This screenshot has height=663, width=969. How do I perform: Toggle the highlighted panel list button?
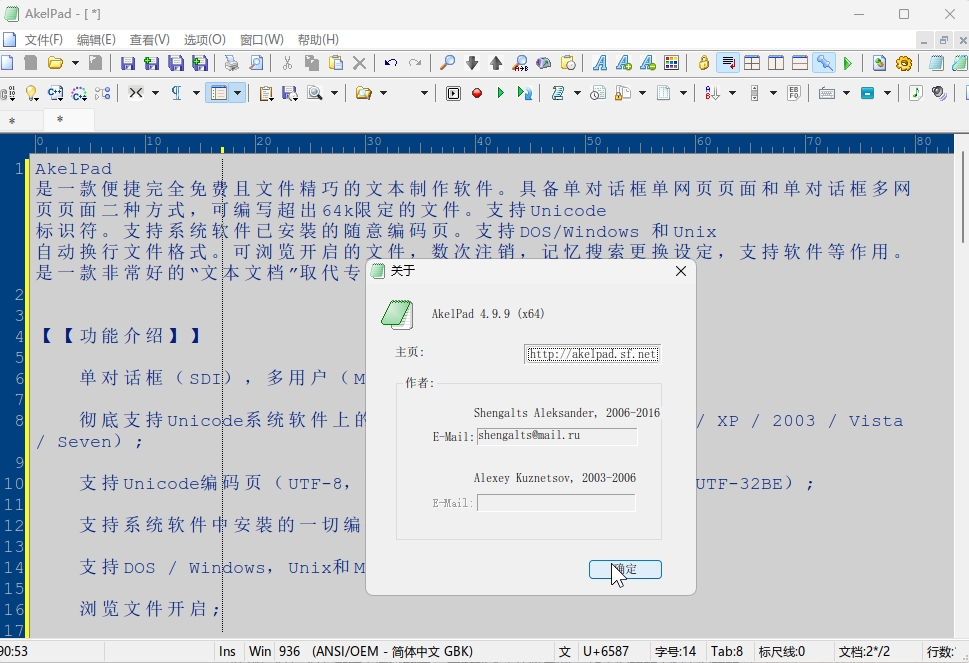tap(219, 93)
